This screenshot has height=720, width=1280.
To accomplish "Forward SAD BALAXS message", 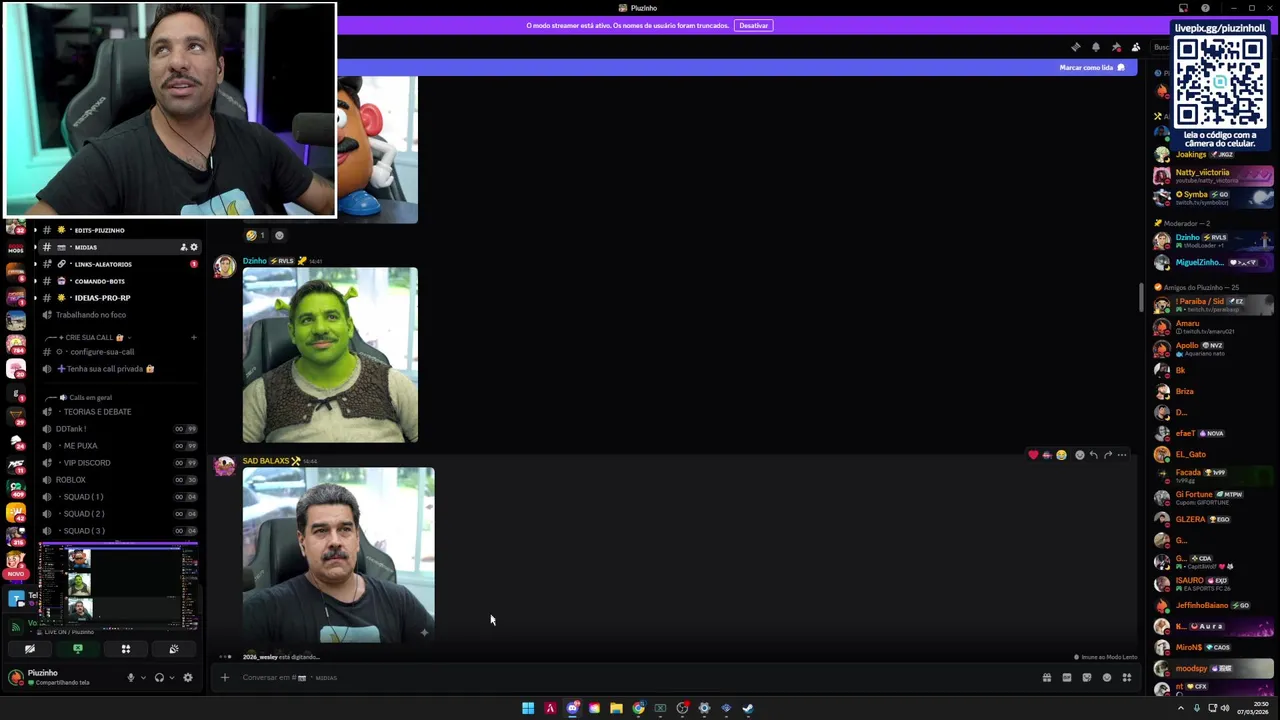I will coord(1107,455).
